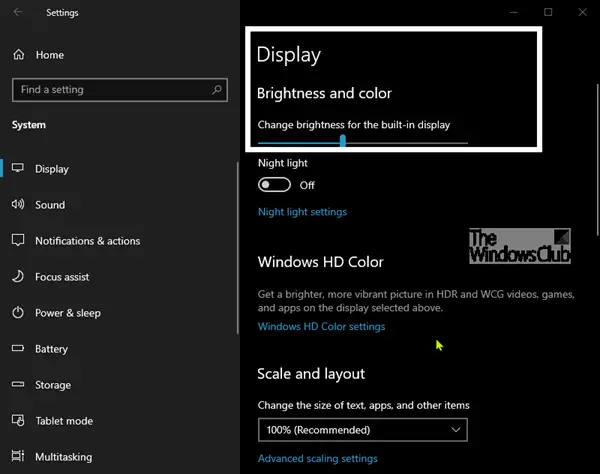Toggle the Night light switch
This screenshot has width=600, height=474.
274,185
